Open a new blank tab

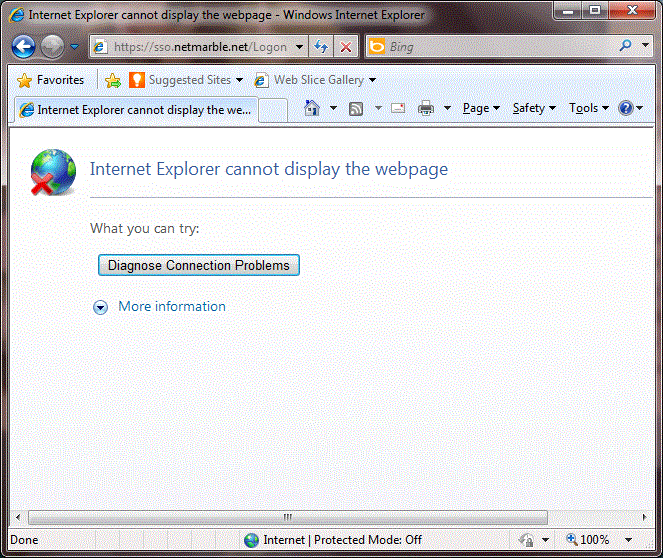click(273, 111)
